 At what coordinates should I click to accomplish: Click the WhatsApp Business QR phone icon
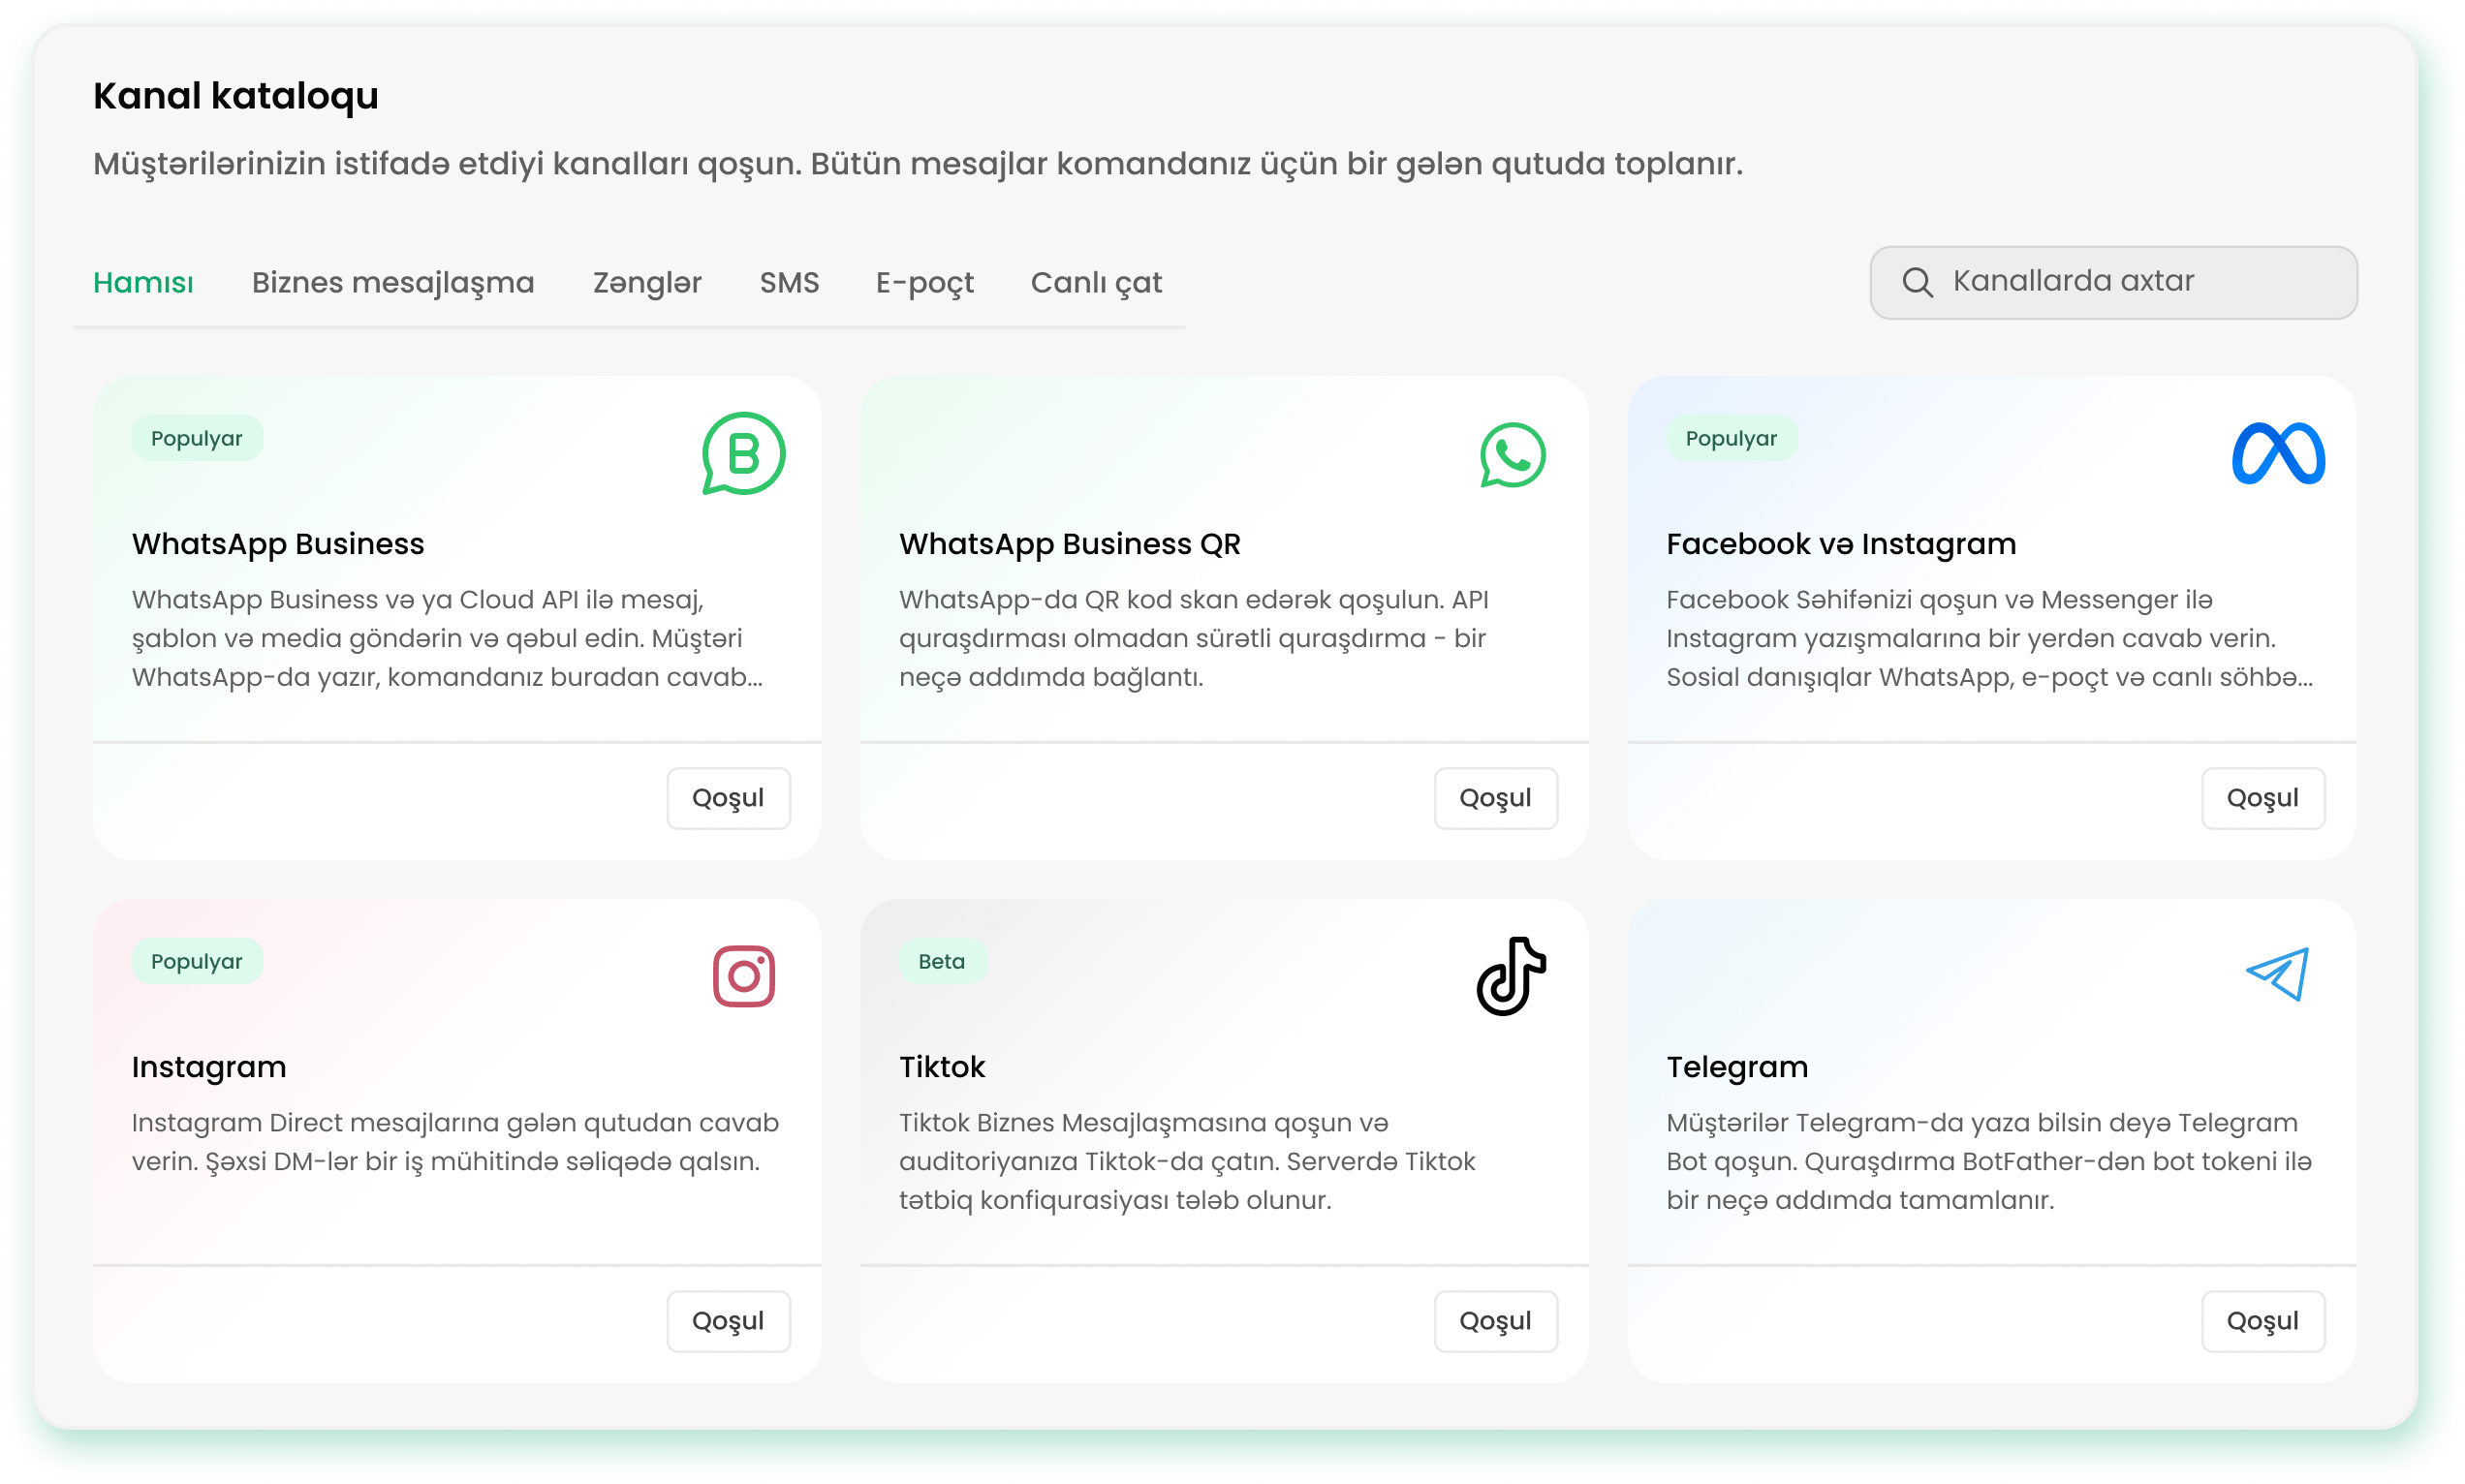(x=1512, y=455)
